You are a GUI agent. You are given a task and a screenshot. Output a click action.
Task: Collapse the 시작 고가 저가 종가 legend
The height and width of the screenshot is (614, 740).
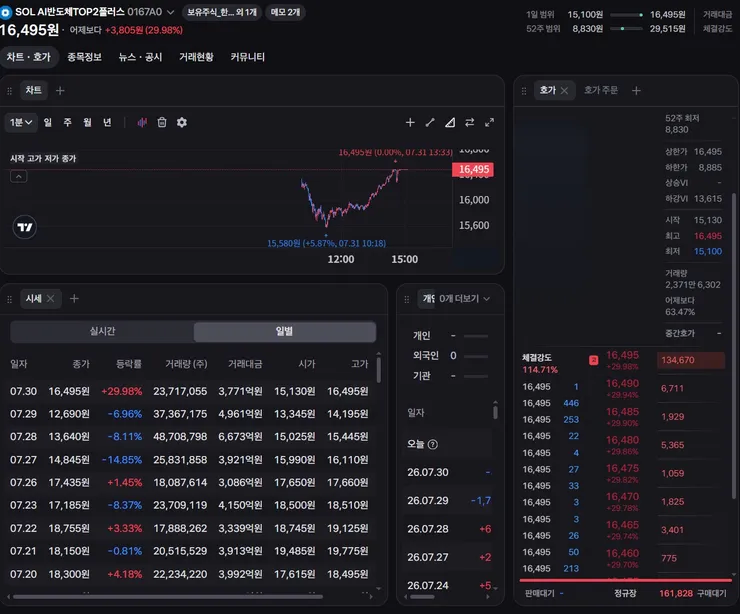(x=18, y=177)
